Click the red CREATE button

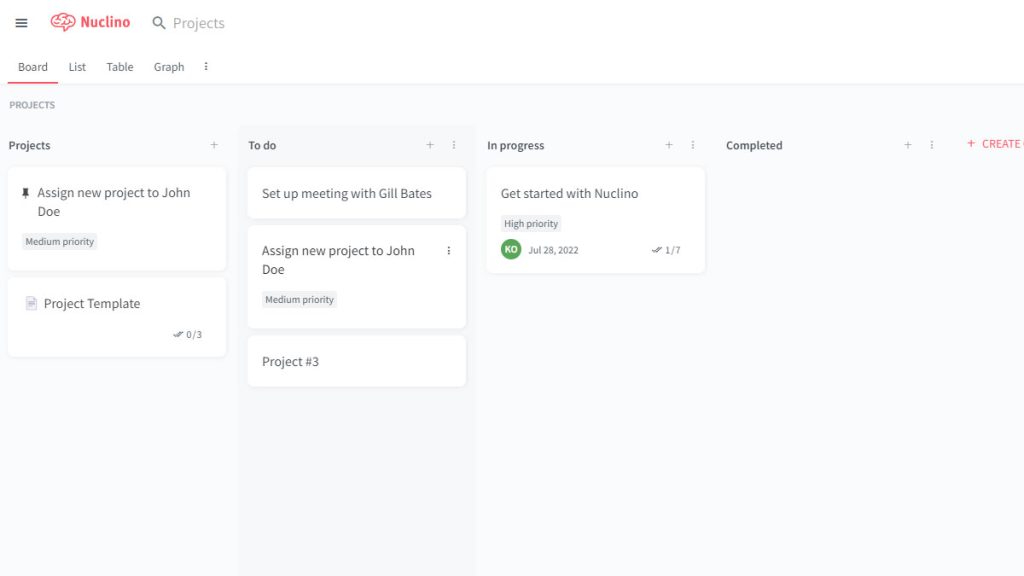click(995, 144)
